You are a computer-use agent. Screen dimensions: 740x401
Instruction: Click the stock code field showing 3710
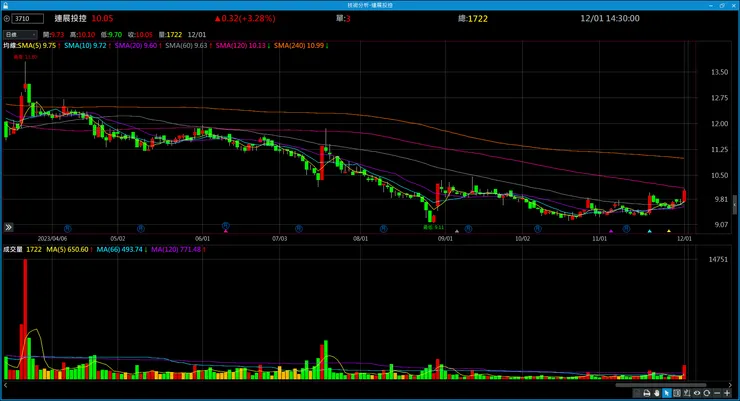(x=28, y=19)
